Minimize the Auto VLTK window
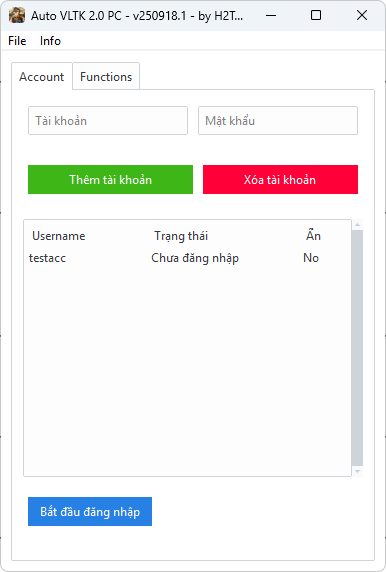This screenshot has height=572, width=386. tap(271, 15)
